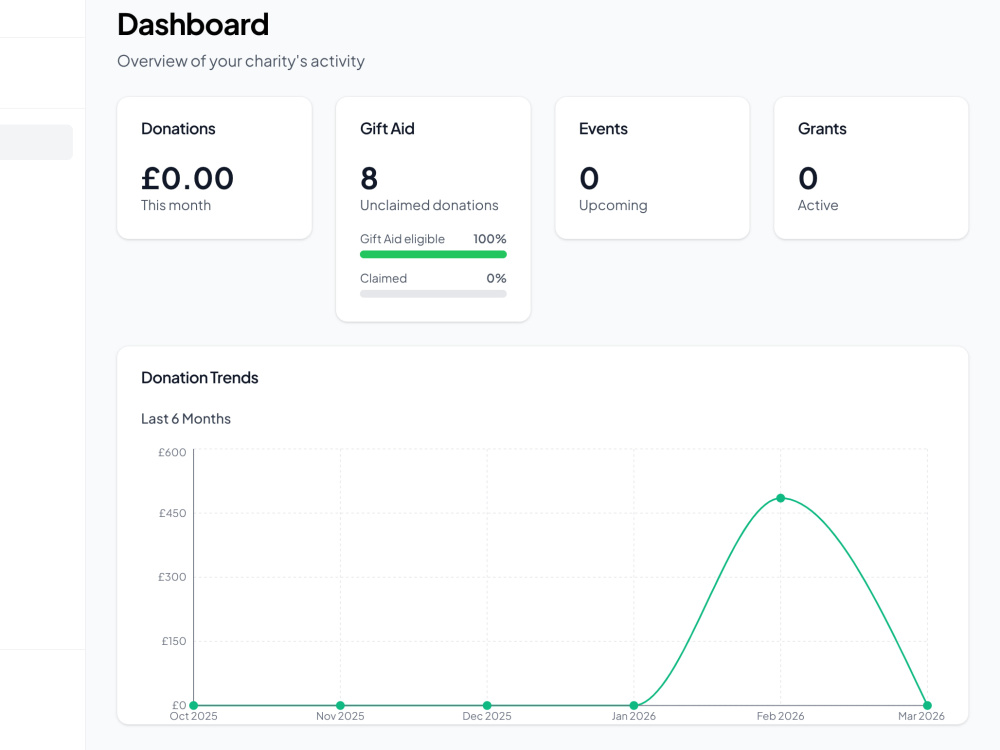The height and width of the screenshot is (750, 1000).
Task: Click the 'Last 6 Months' label
Action: pos(186,419)
